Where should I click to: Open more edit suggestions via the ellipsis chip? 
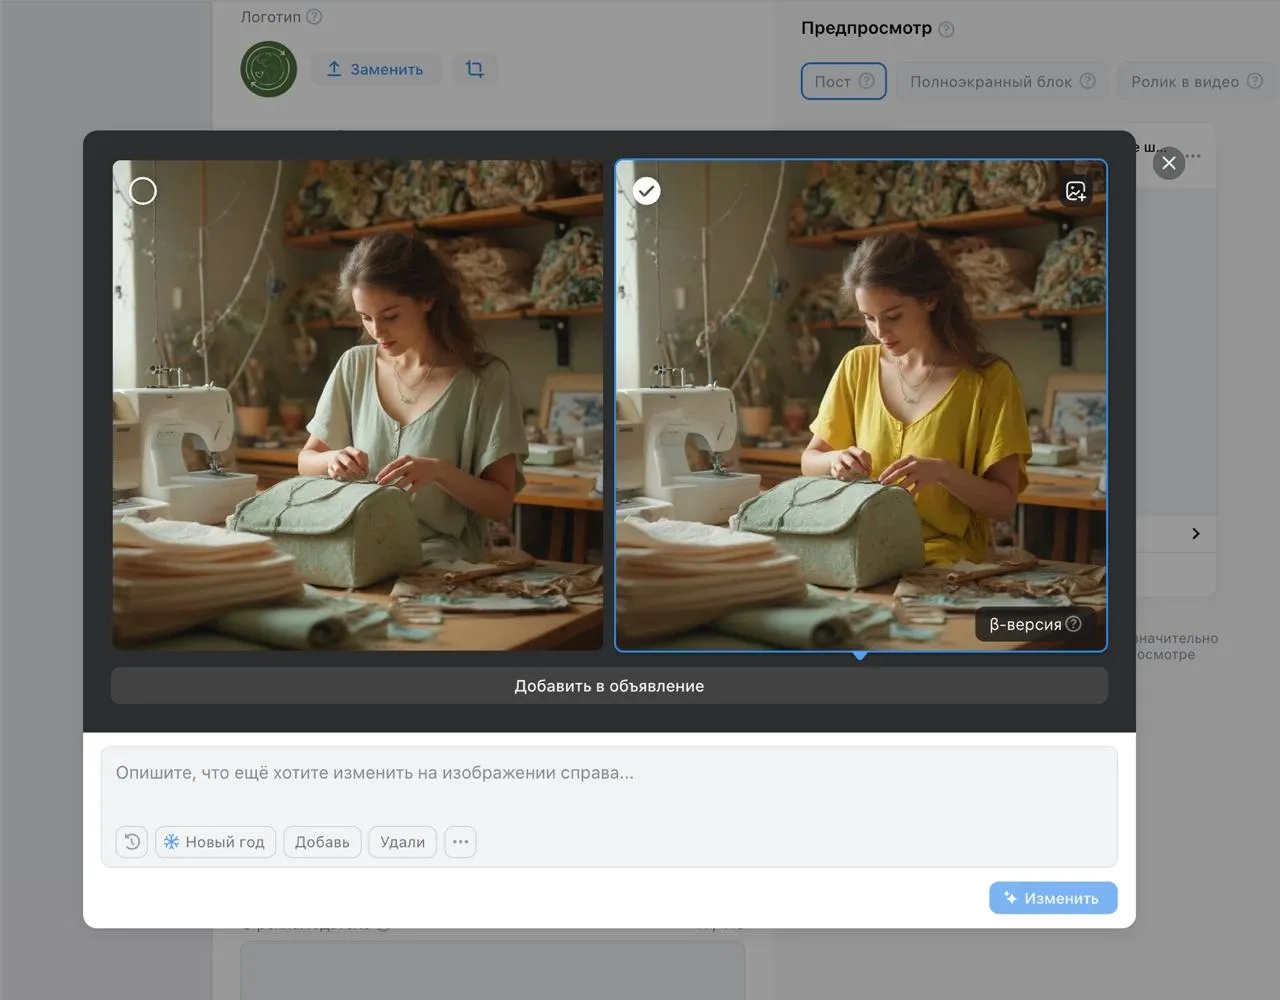point(460,841)
